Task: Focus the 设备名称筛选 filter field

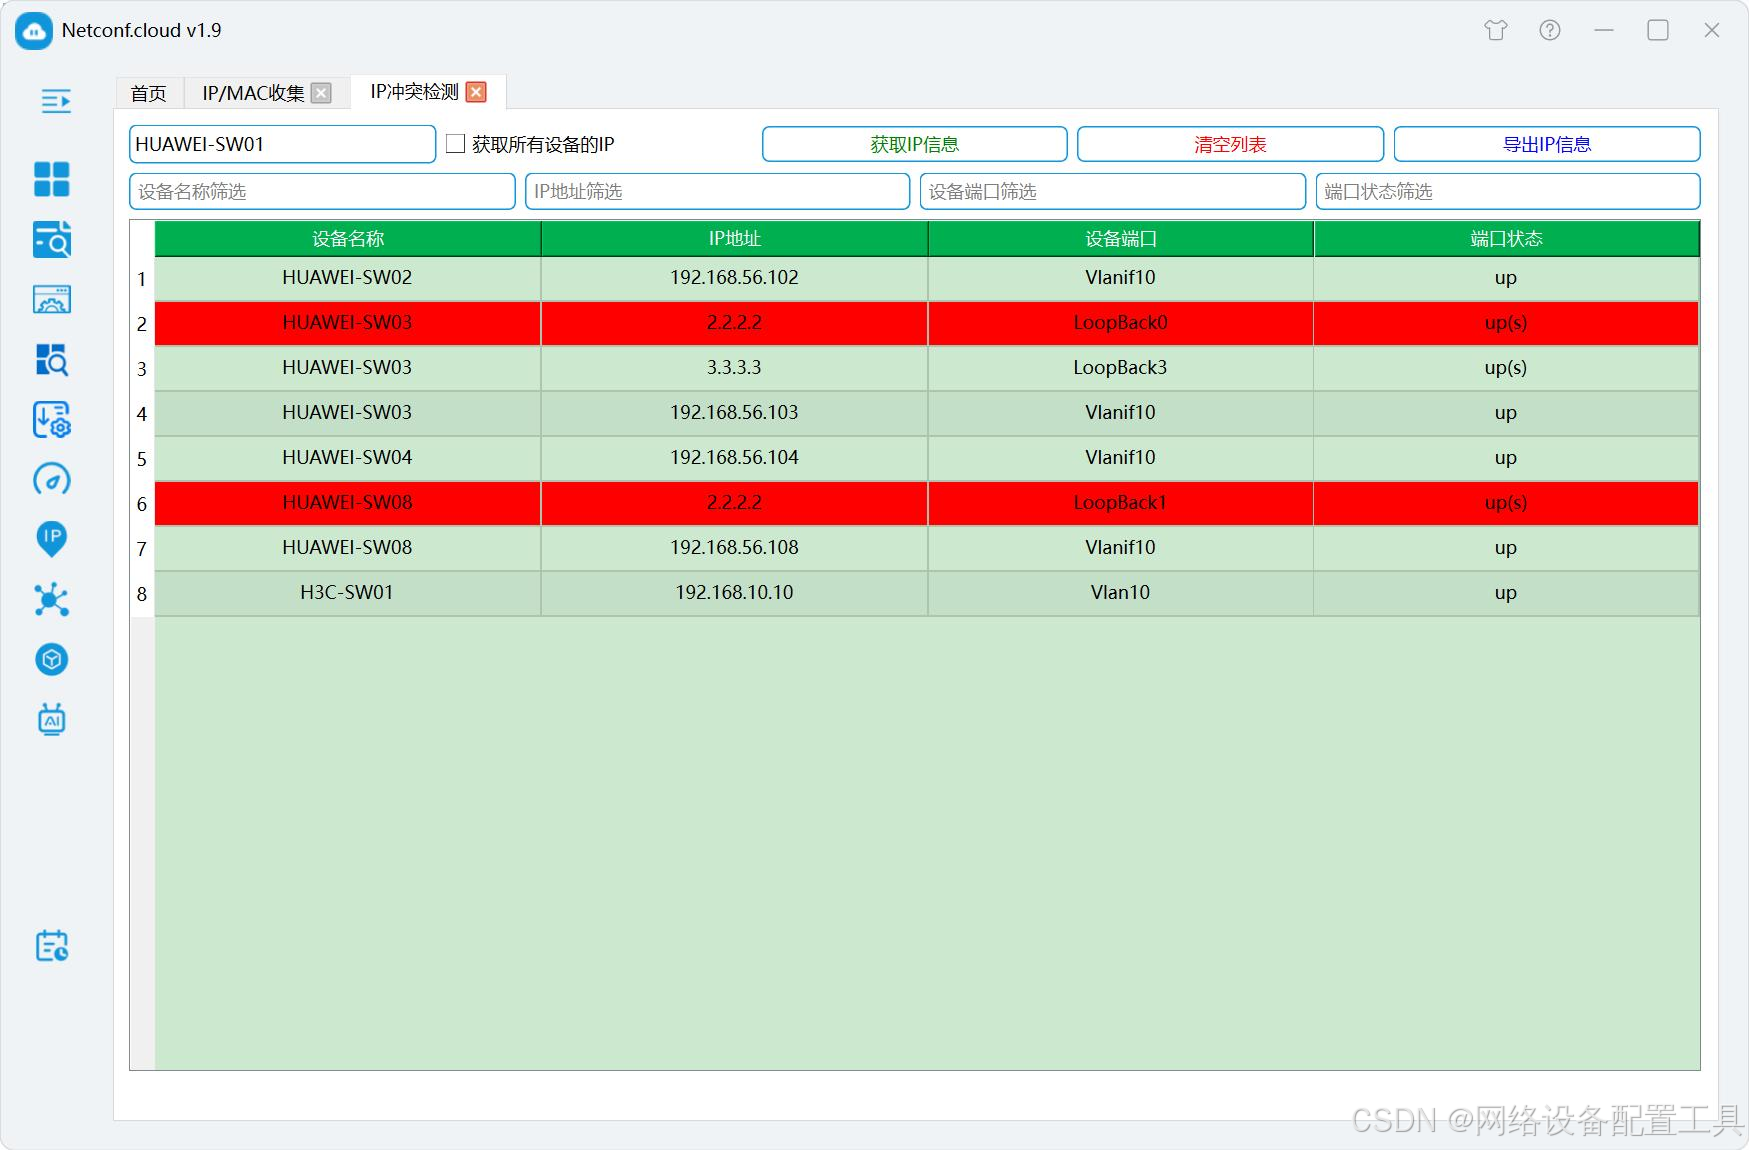Action: coord(322,191)
